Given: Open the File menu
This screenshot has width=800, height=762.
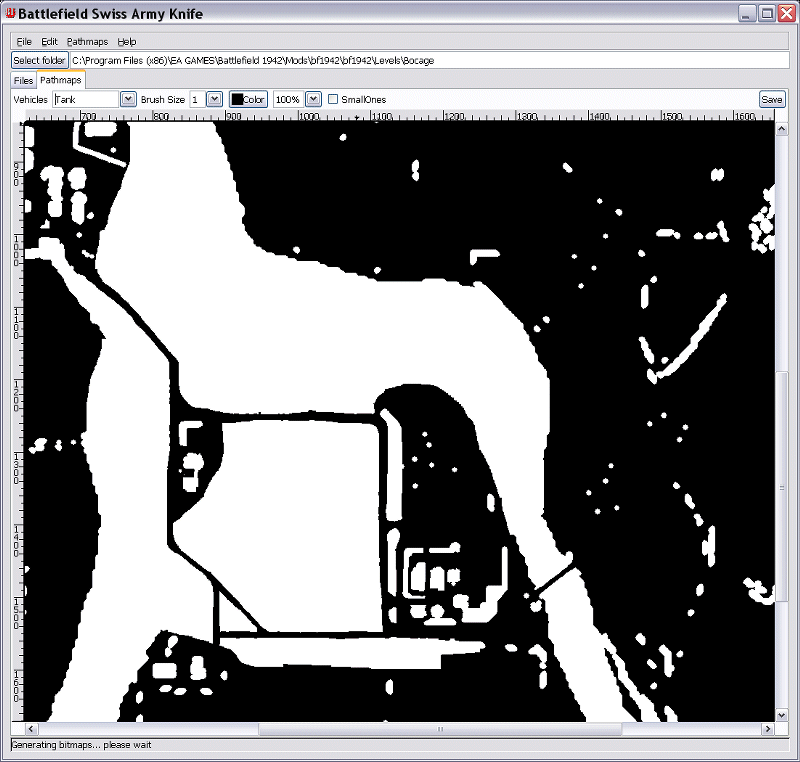Looking at the screenshot, I should [24, 42].
